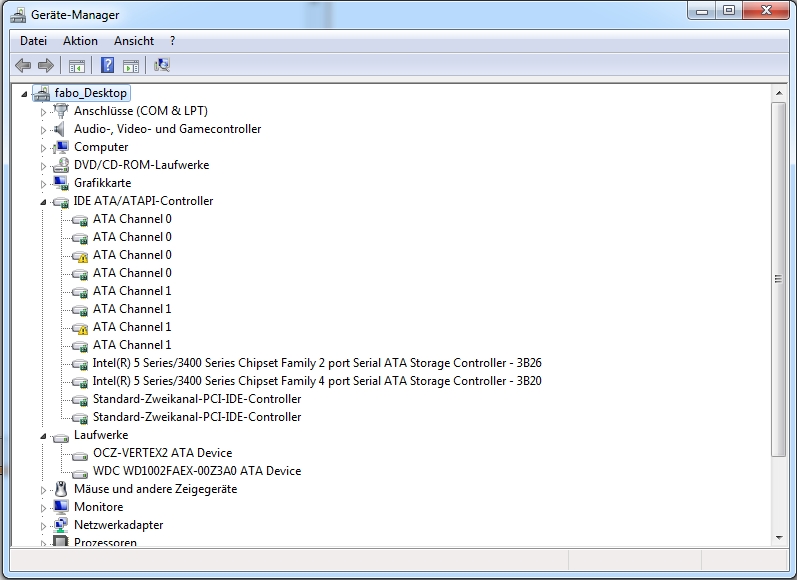This screenshot has height=580, width=797.
Task: Collapse the fabo_Desktop root node
Action: pyautogui.click(x=24, y=94)
